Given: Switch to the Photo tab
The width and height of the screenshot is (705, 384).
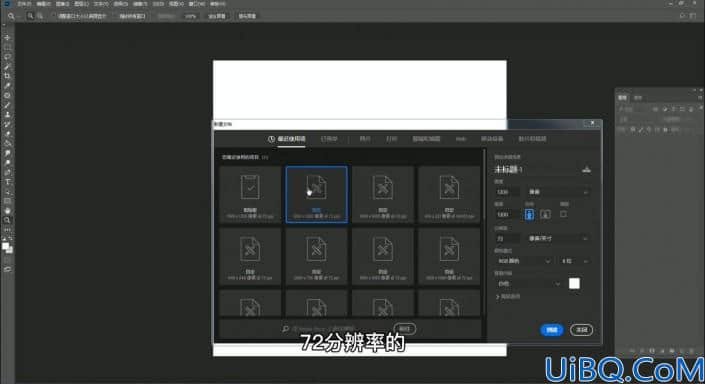Looking at the screenshot, I should (x=365, y=139).
